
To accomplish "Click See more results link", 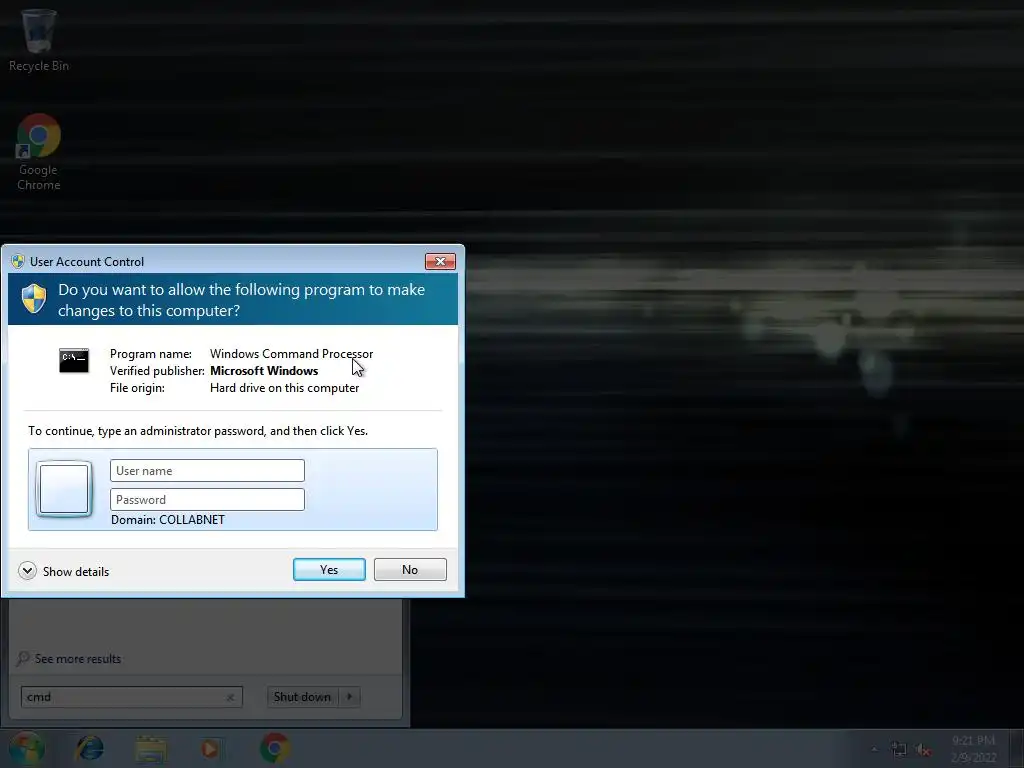I will pos(78,659).
